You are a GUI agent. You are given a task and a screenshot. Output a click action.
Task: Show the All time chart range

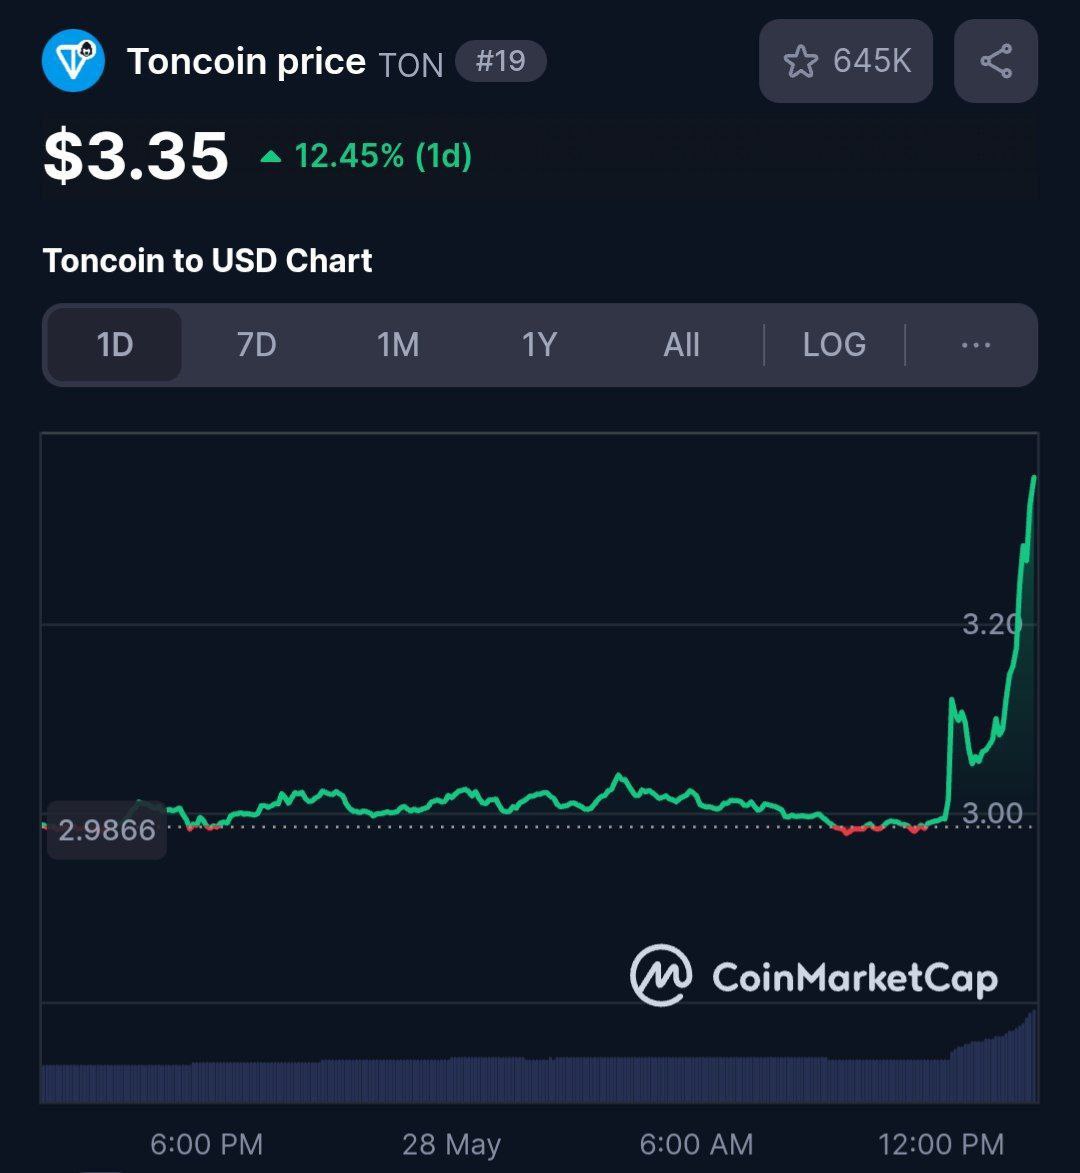point(681,345)
